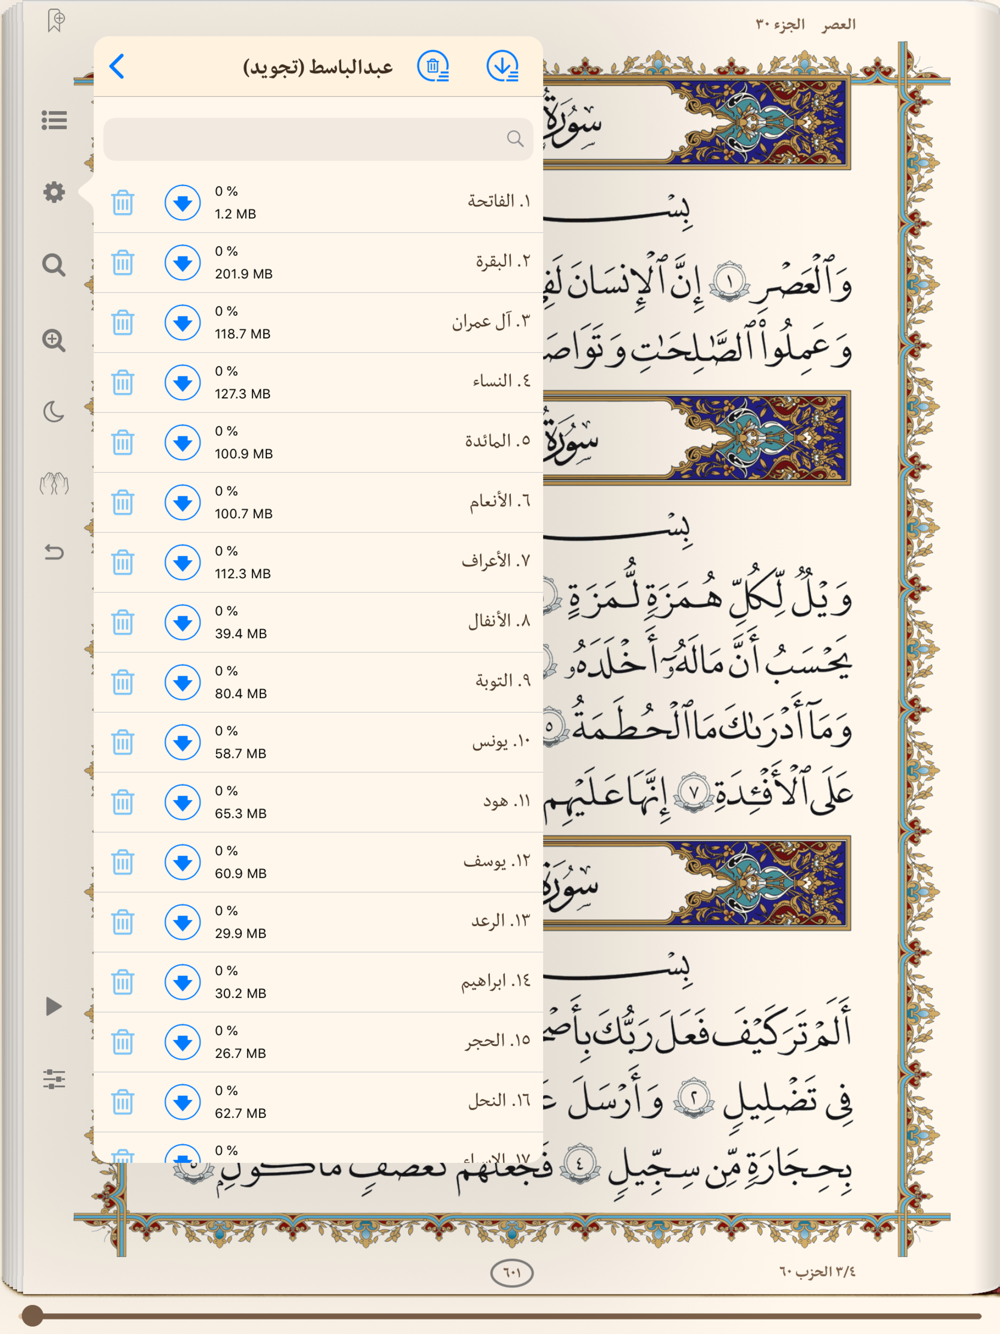Tap الجزء ٣٠ juz label

(779, 24)
